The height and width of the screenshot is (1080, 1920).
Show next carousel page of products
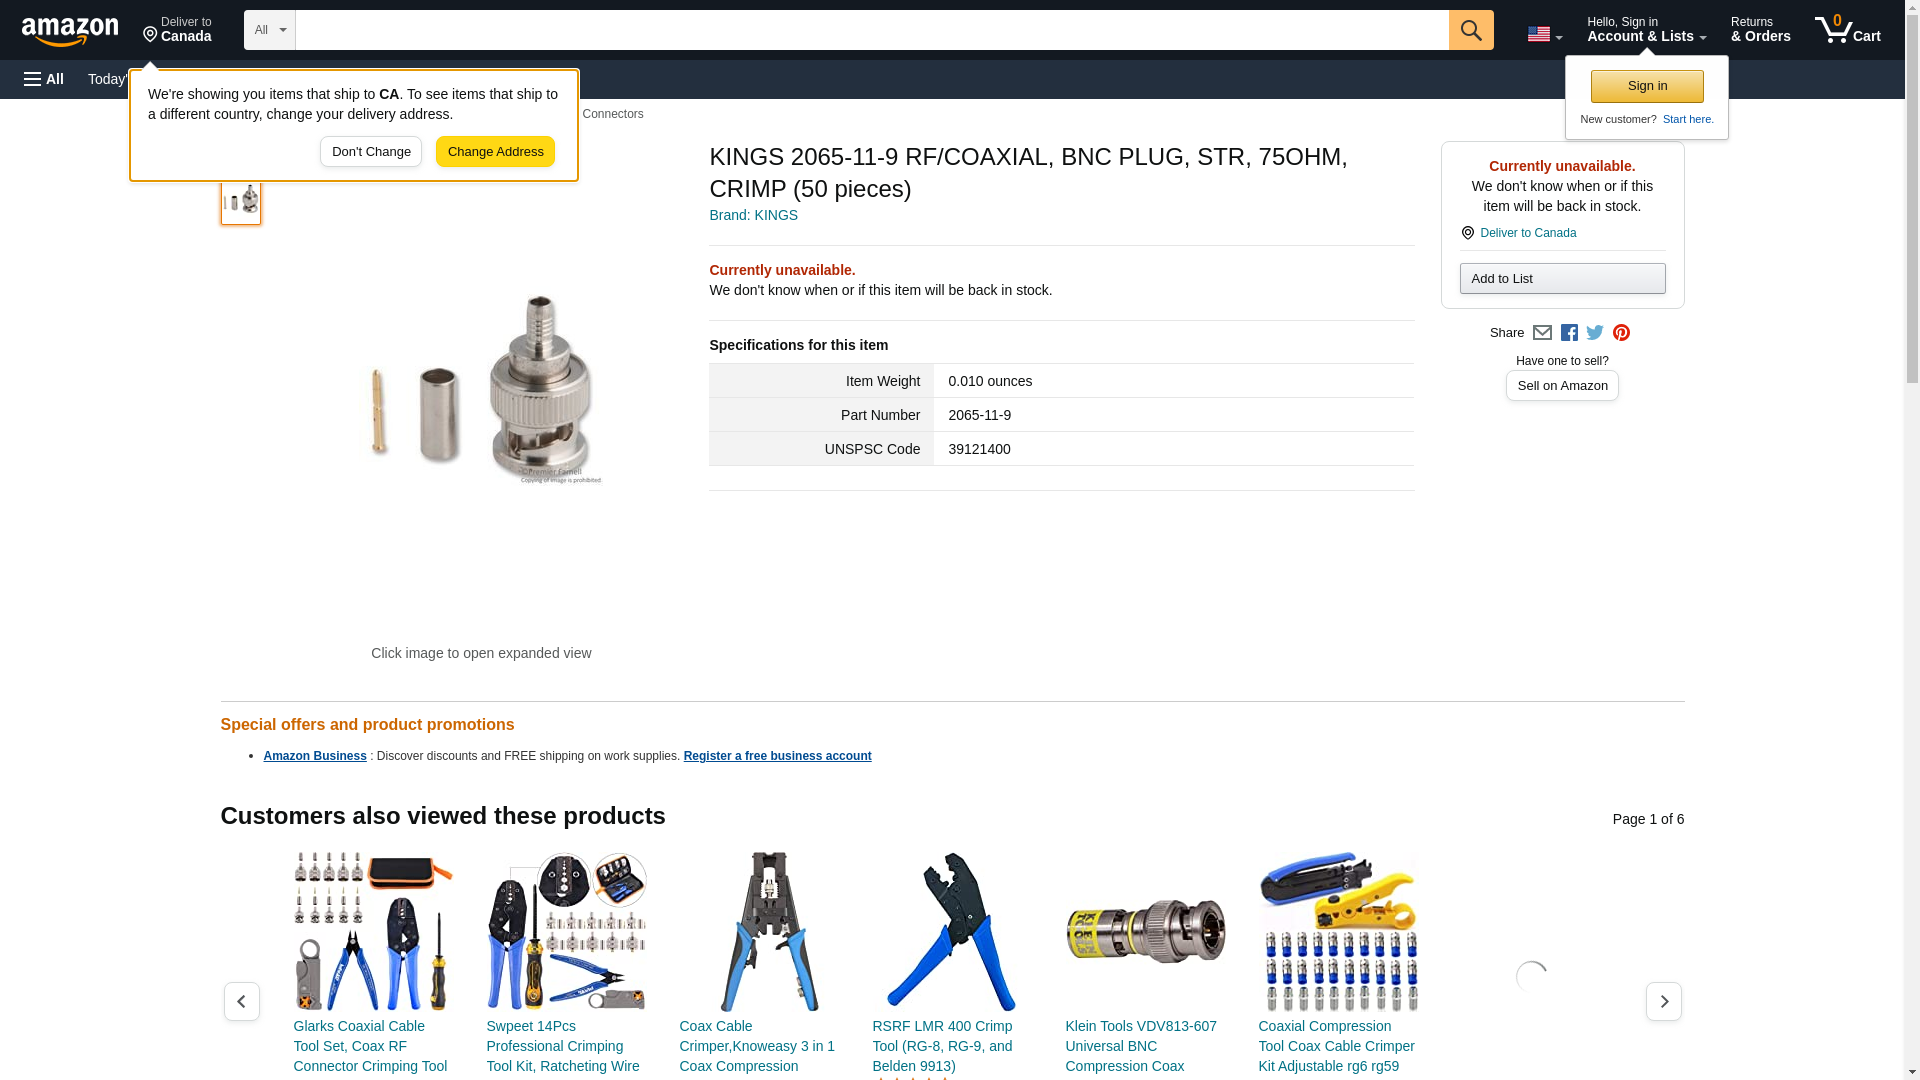1664,1001
